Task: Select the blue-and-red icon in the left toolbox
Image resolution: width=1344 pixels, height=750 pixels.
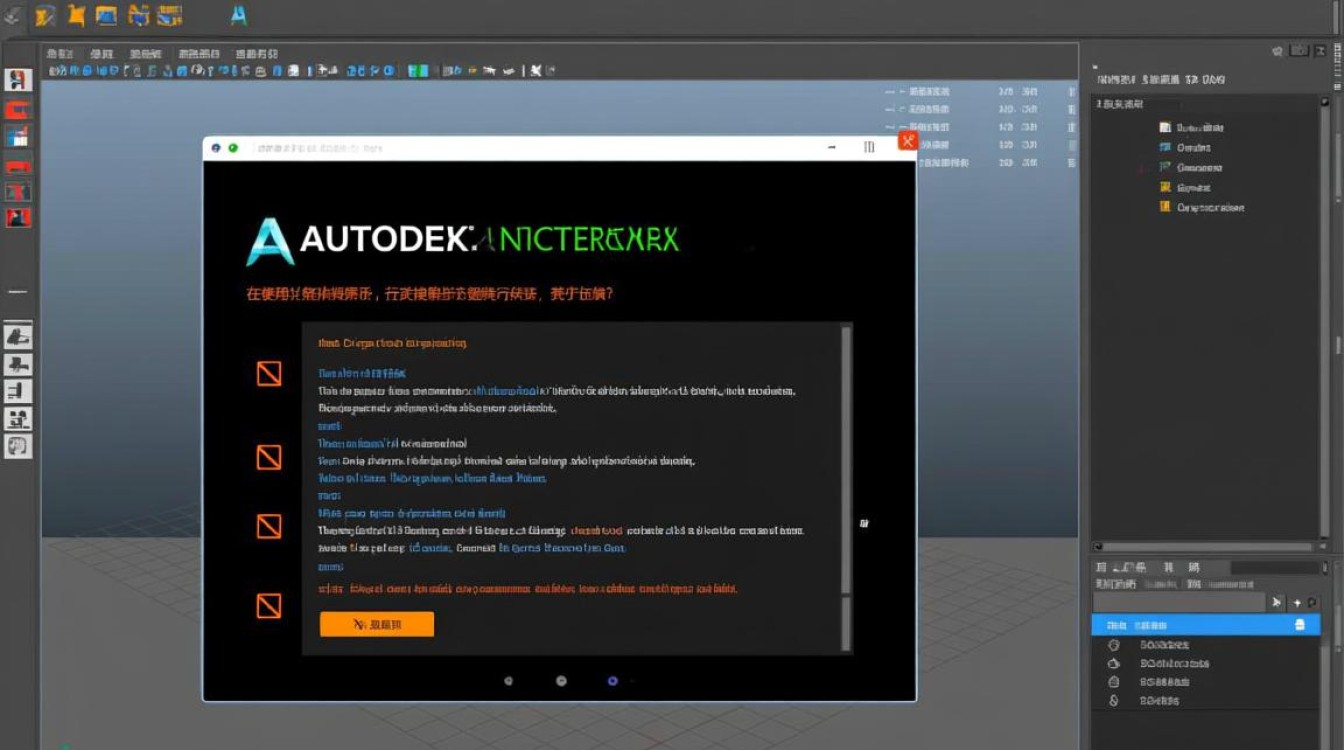Action: coord(18,136)
